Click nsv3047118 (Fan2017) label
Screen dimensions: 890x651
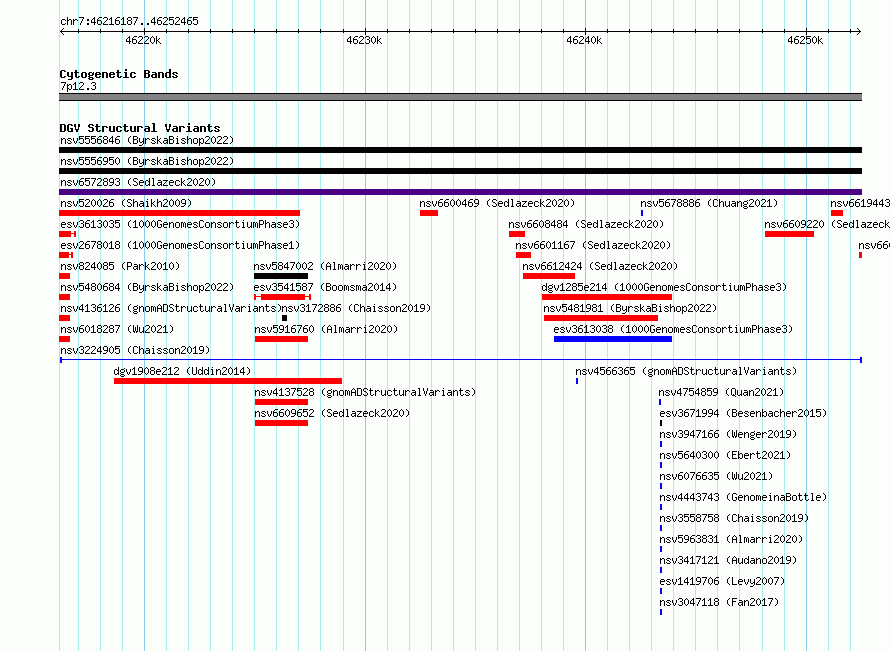pos(719,602)
